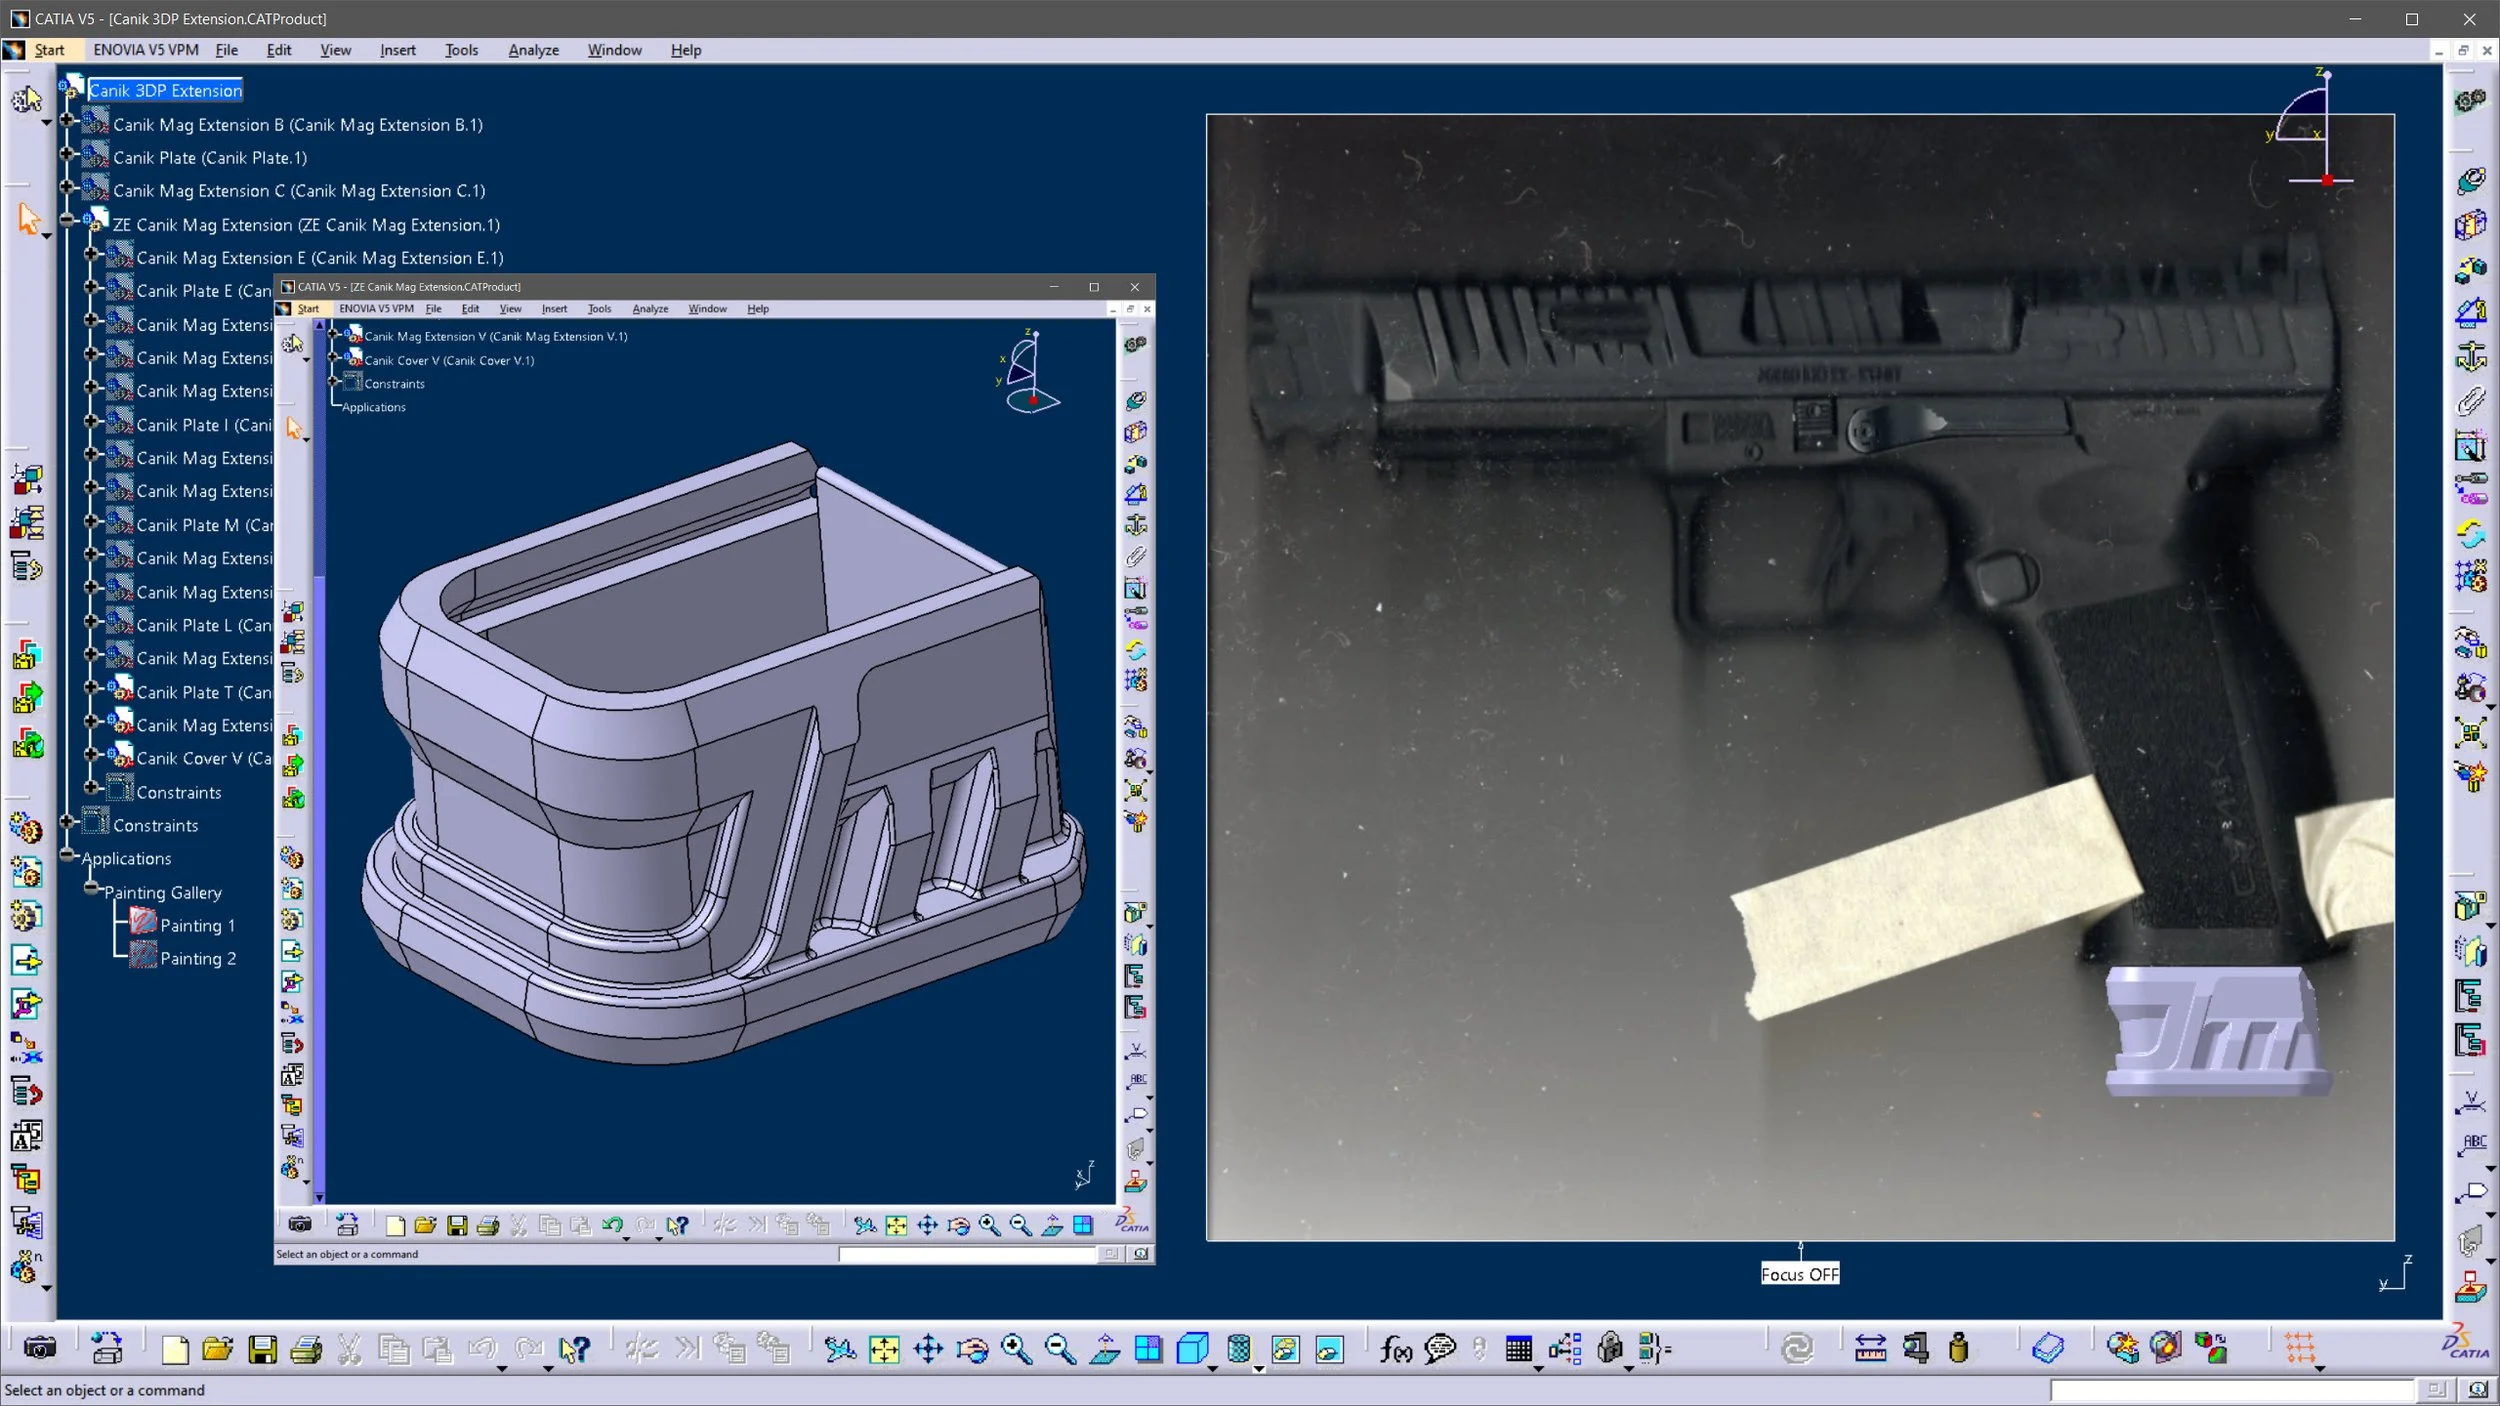The height and width of the screenshot is (1406, 2500).
Task: Click the Formula f(x) icon
Action: (x=1395, y=1349)
